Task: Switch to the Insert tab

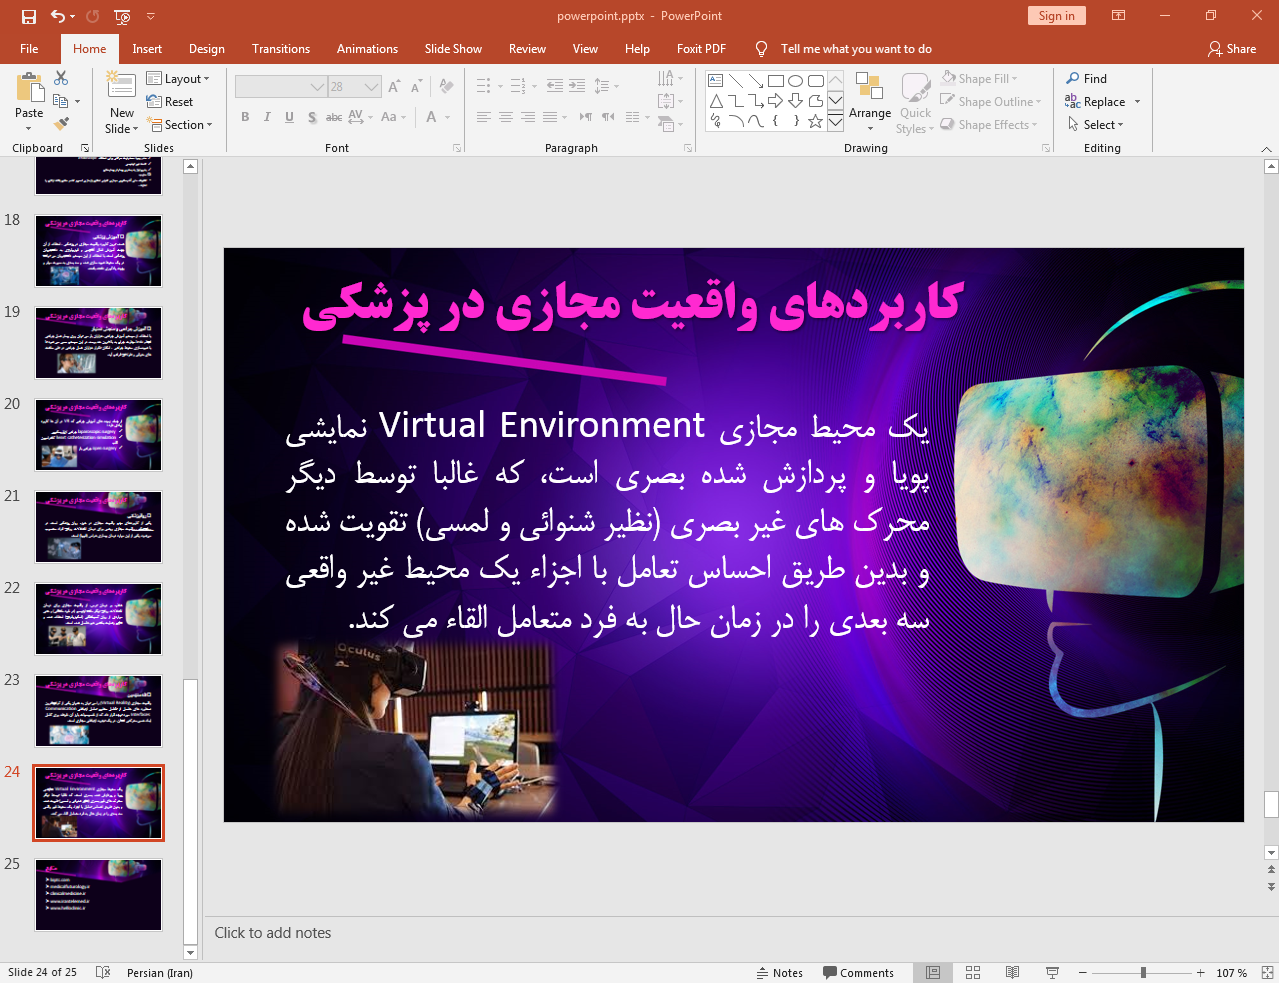Action: 147,49
